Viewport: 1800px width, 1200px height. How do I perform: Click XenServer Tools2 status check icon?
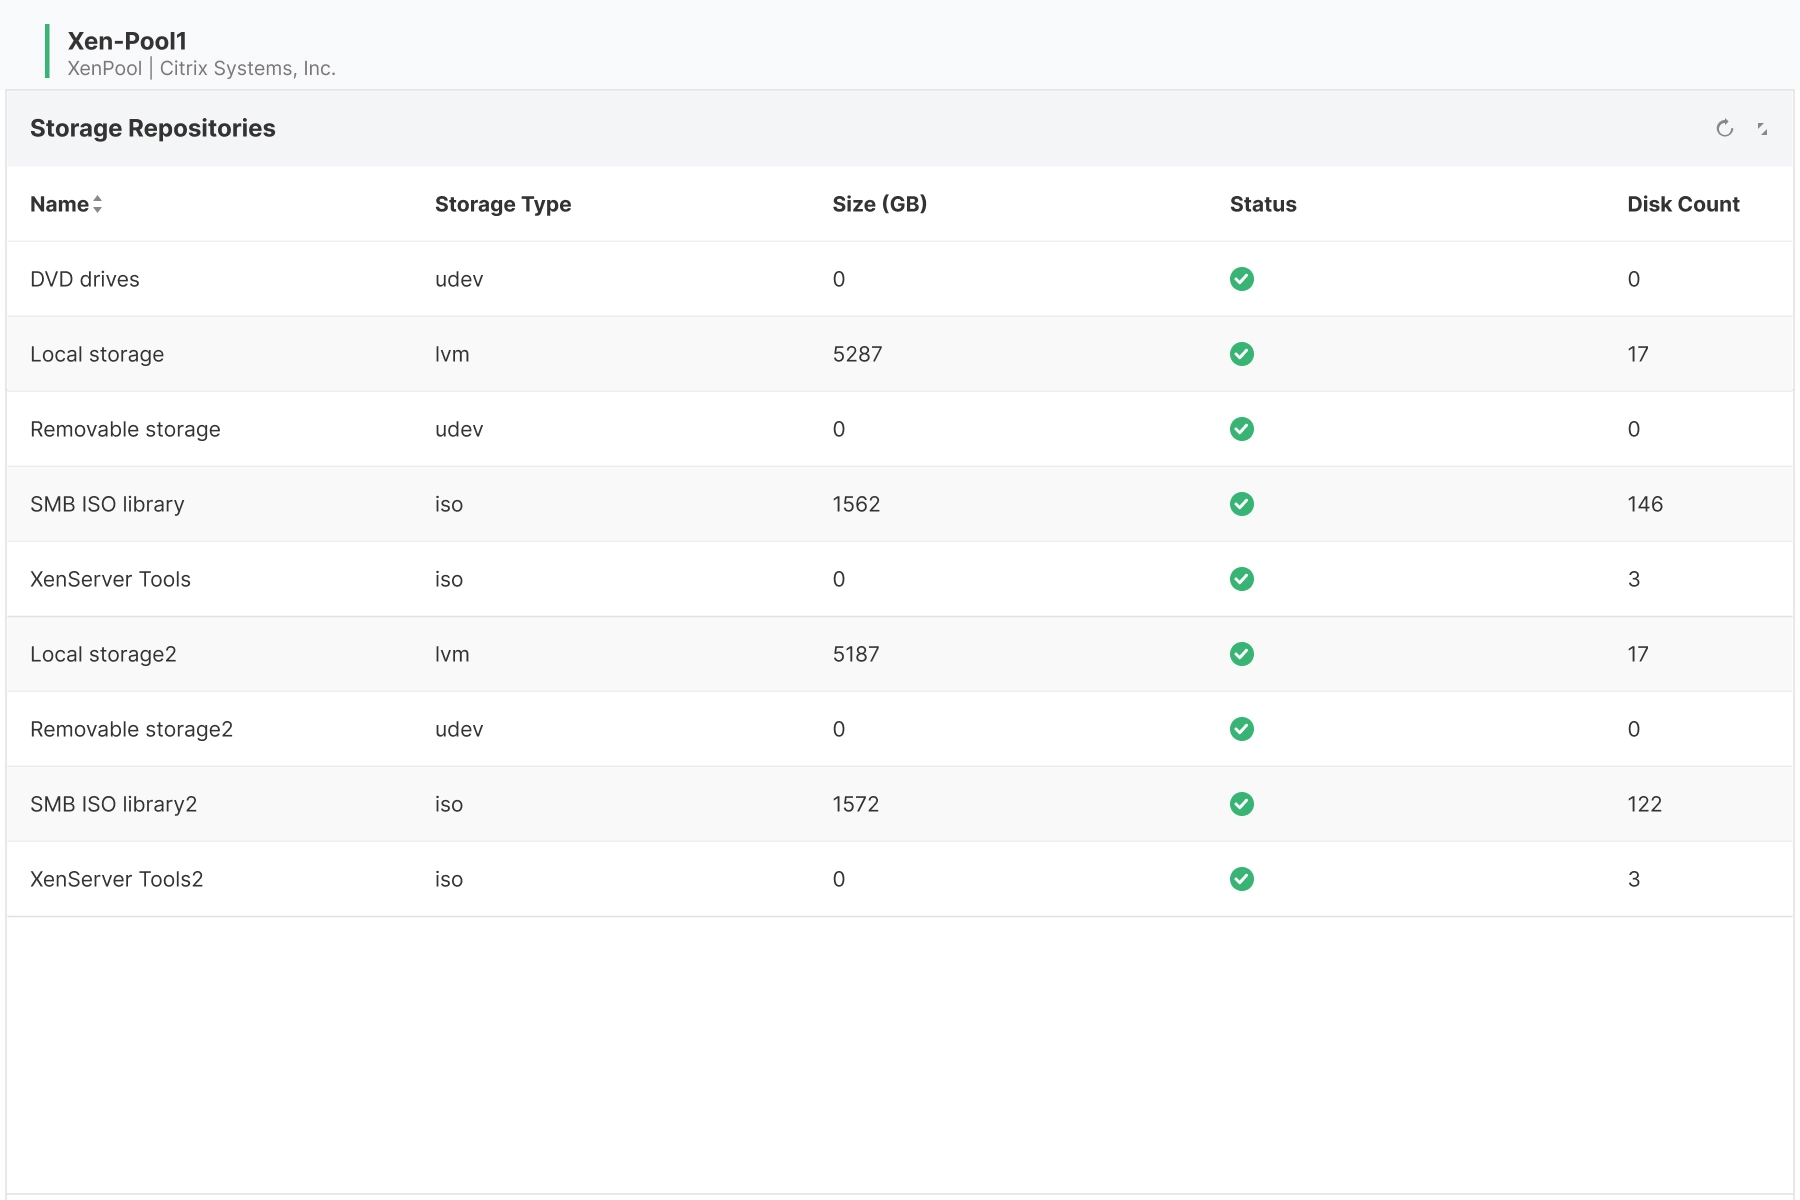coord(1242,879)
